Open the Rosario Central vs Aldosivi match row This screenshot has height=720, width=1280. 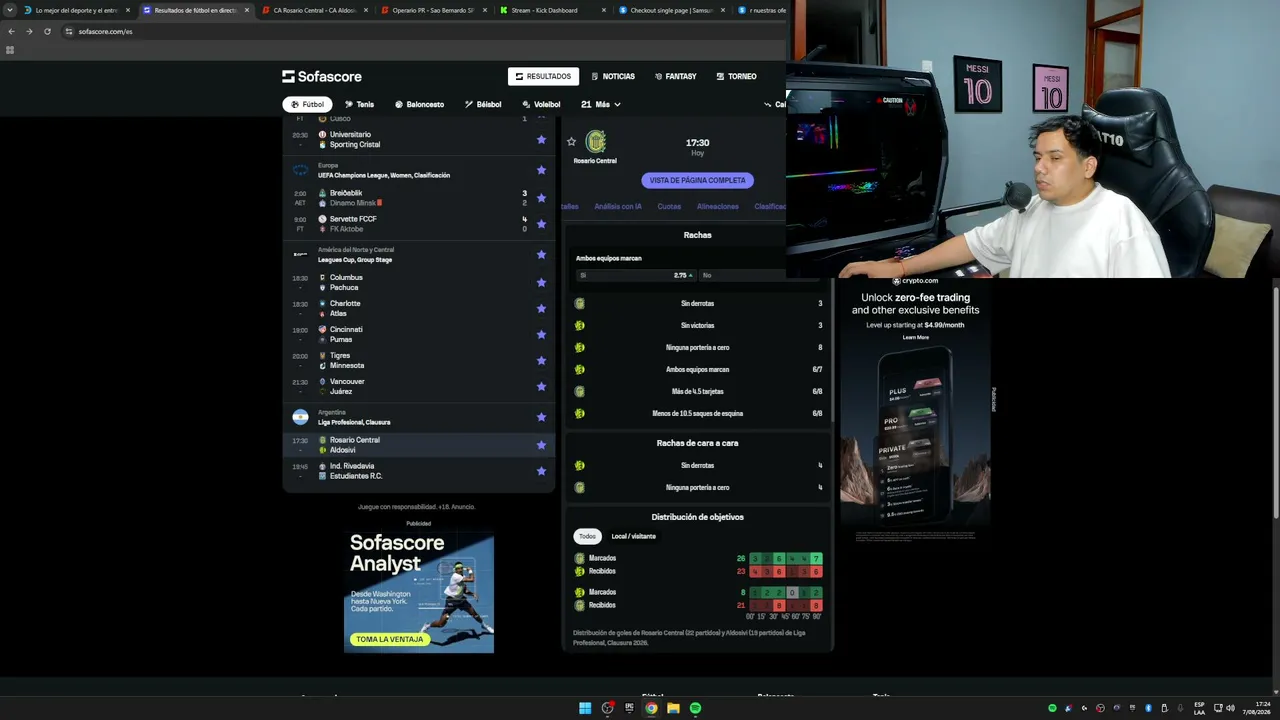419,445
